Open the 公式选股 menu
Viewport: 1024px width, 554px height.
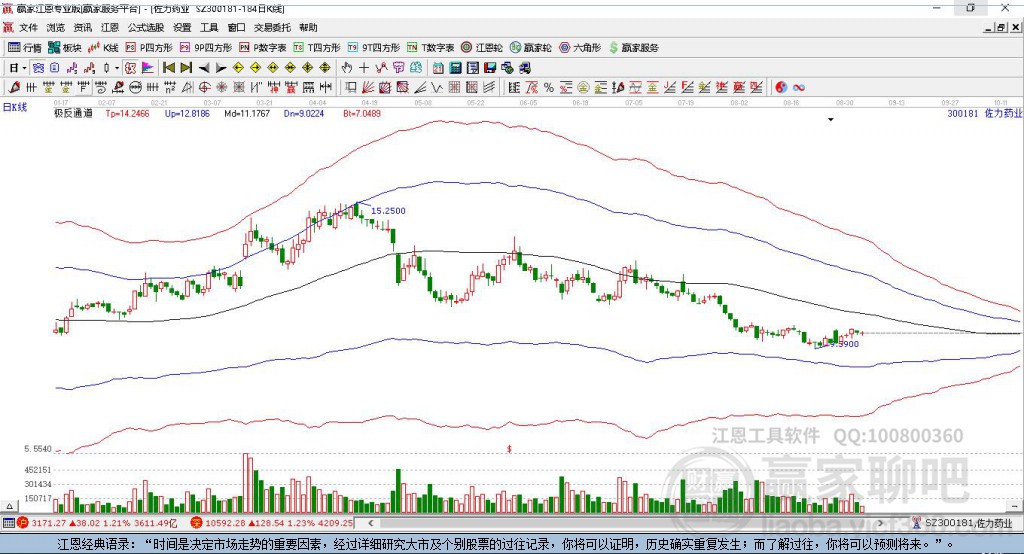tap(146, 27)
